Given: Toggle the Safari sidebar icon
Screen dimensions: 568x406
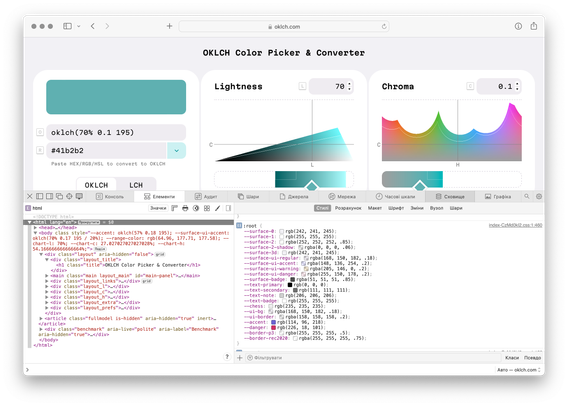Looking at the screenshot, I should point(67,26).
